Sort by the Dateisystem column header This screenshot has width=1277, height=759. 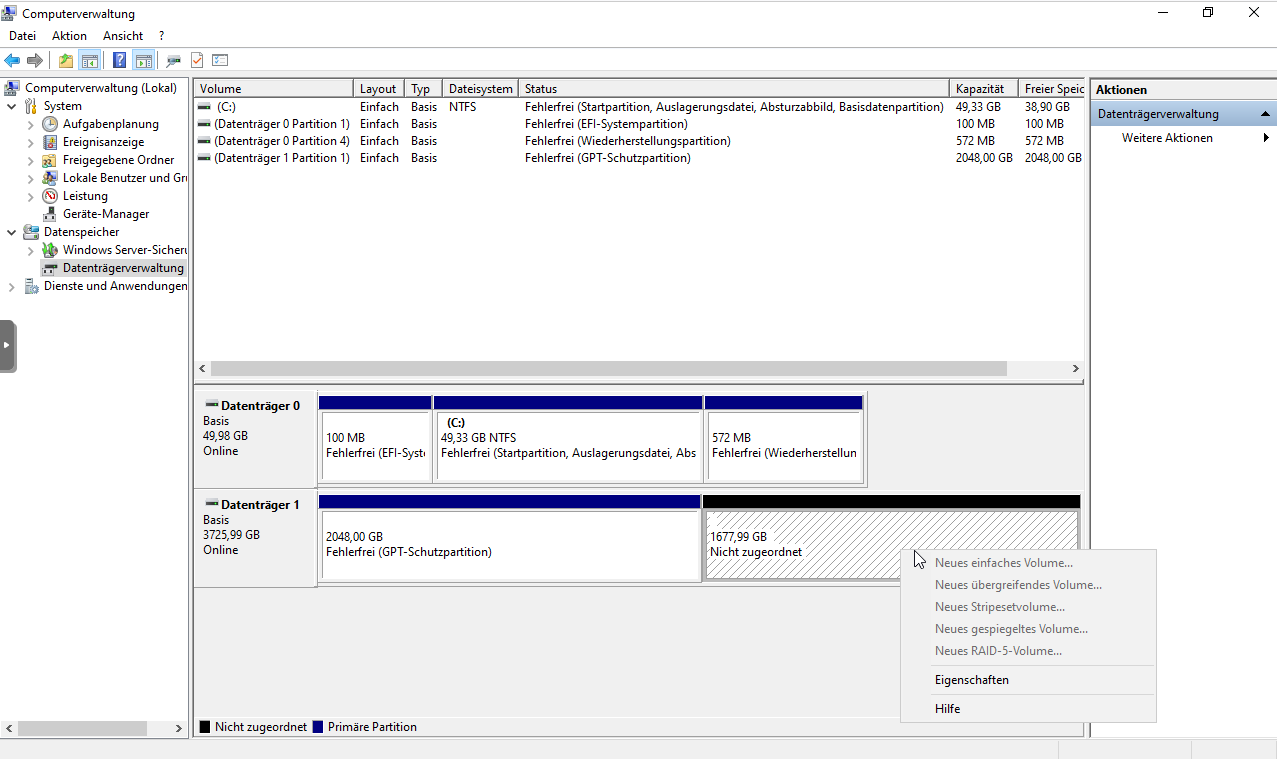click(480, 89)
